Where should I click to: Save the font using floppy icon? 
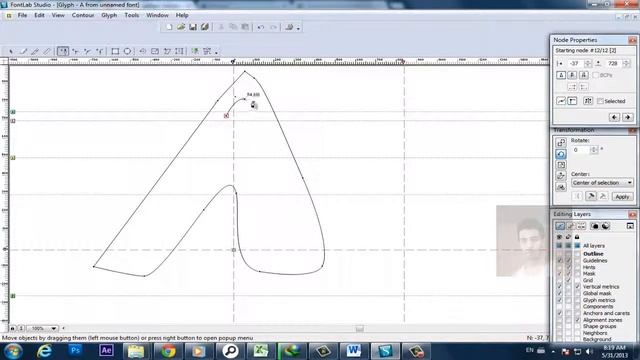click(193, 27)
